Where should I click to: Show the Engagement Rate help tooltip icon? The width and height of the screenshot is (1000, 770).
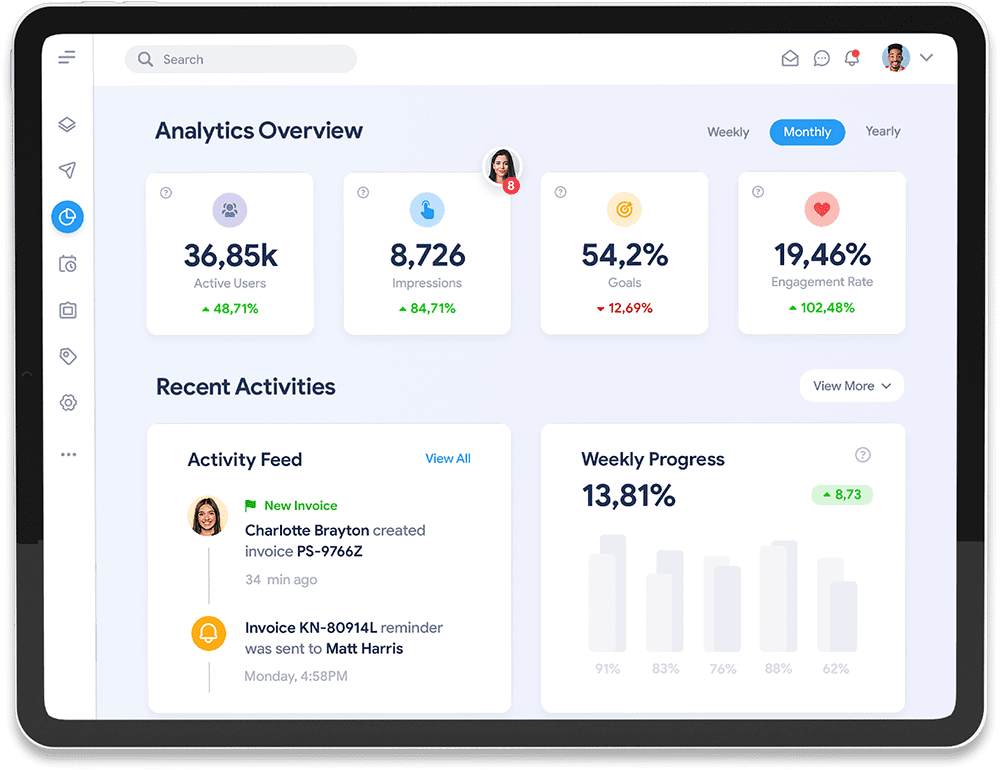click(x=758, y=193)
